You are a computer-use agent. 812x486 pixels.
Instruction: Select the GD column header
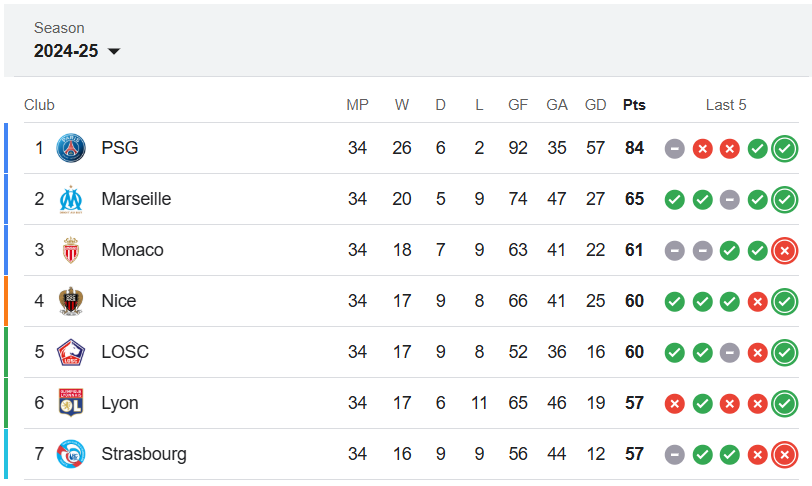point(596,105)
